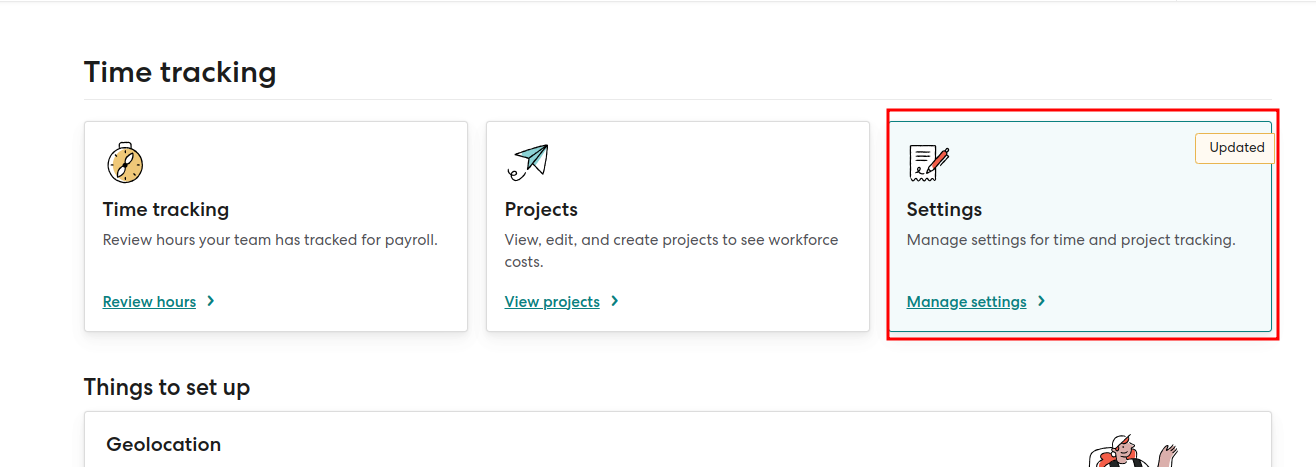Select the Settings card title
The height and width of the screenshot is (467, 1316).
pos(944,210)
